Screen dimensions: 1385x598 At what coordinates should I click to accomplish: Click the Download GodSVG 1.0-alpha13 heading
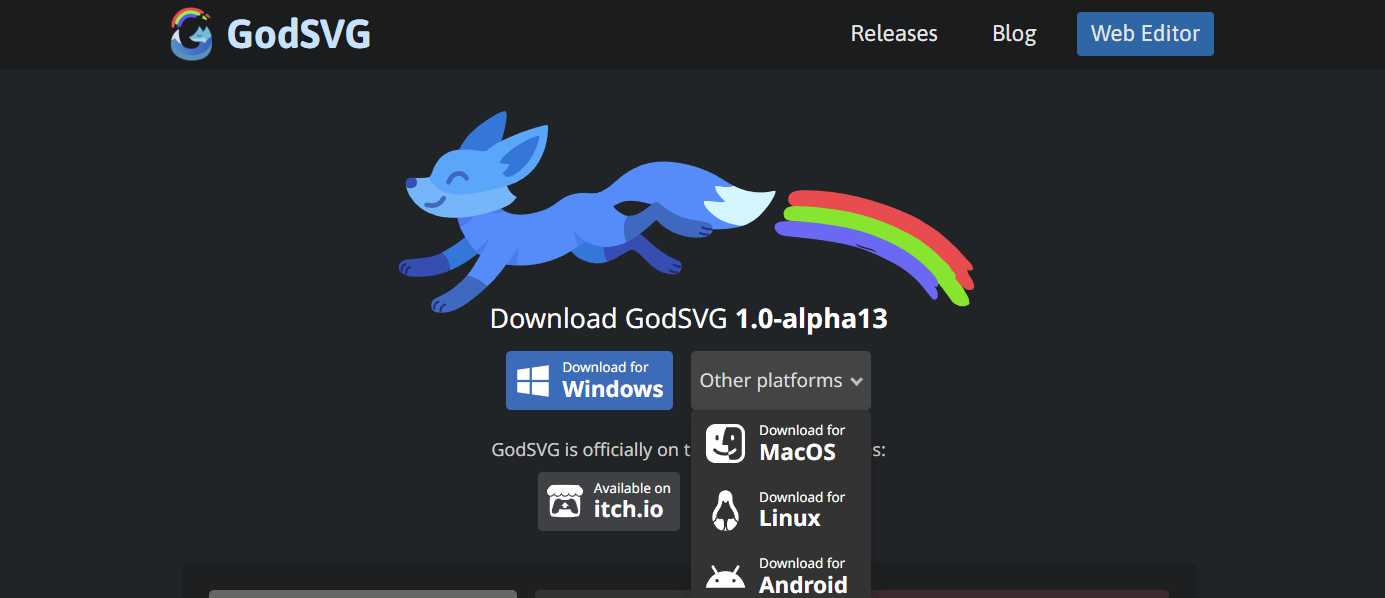click(688, 319)
